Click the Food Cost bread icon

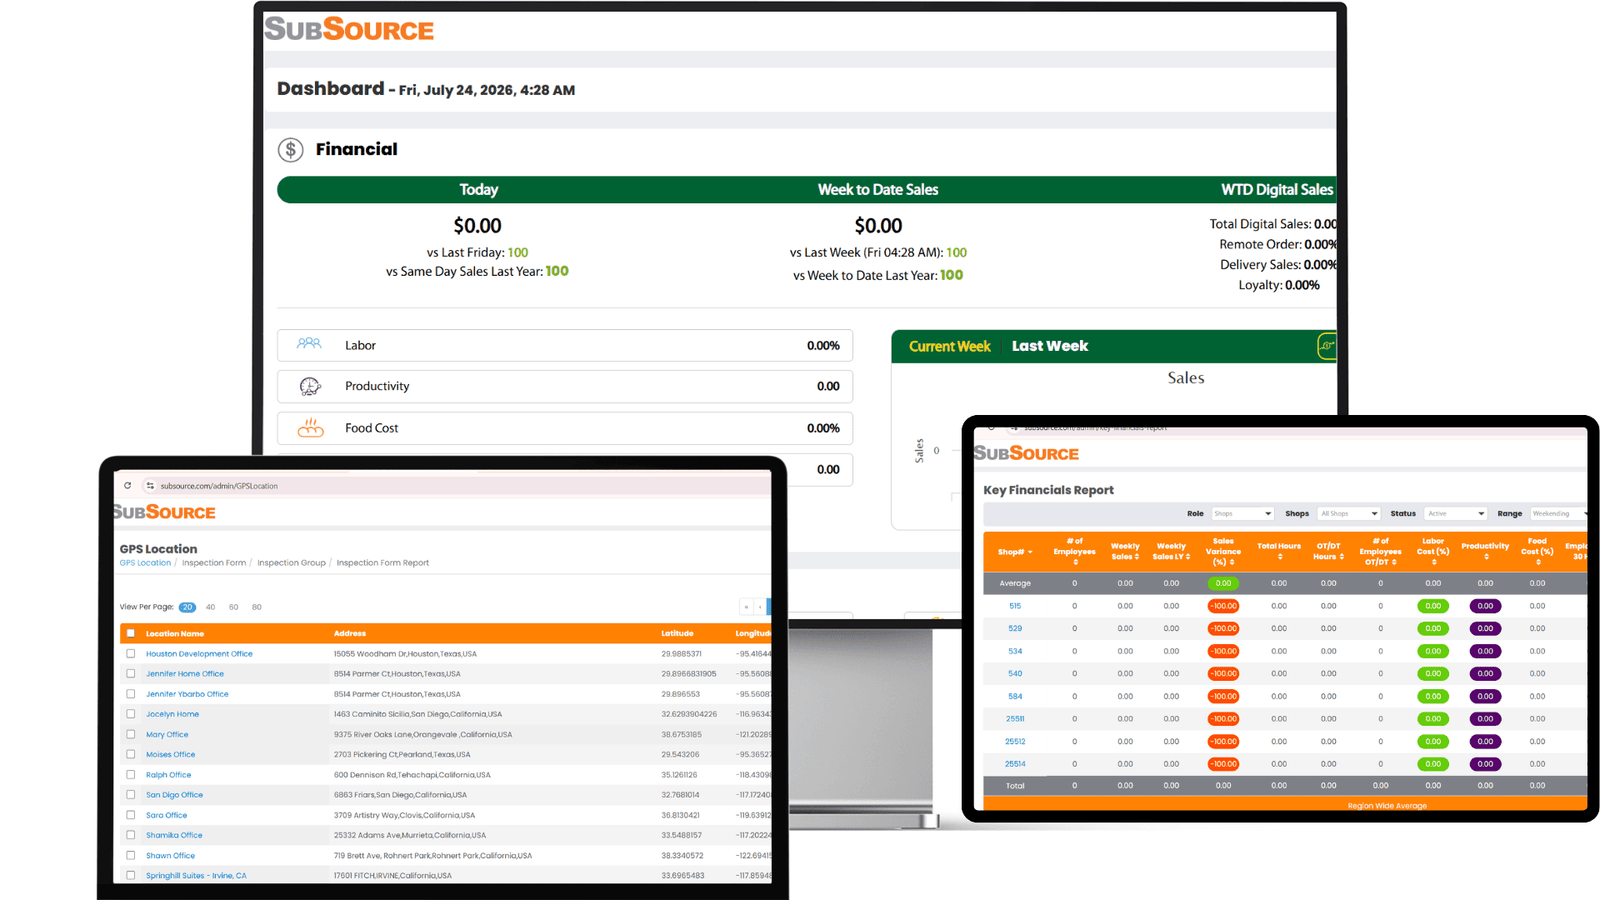click(310, 428)
